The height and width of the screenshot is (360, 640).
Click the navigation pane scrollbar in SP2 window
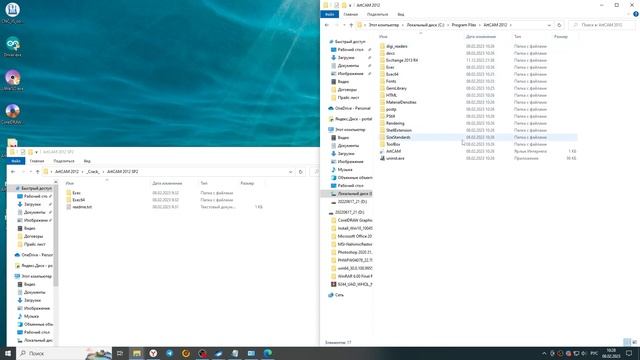[56, 235]
